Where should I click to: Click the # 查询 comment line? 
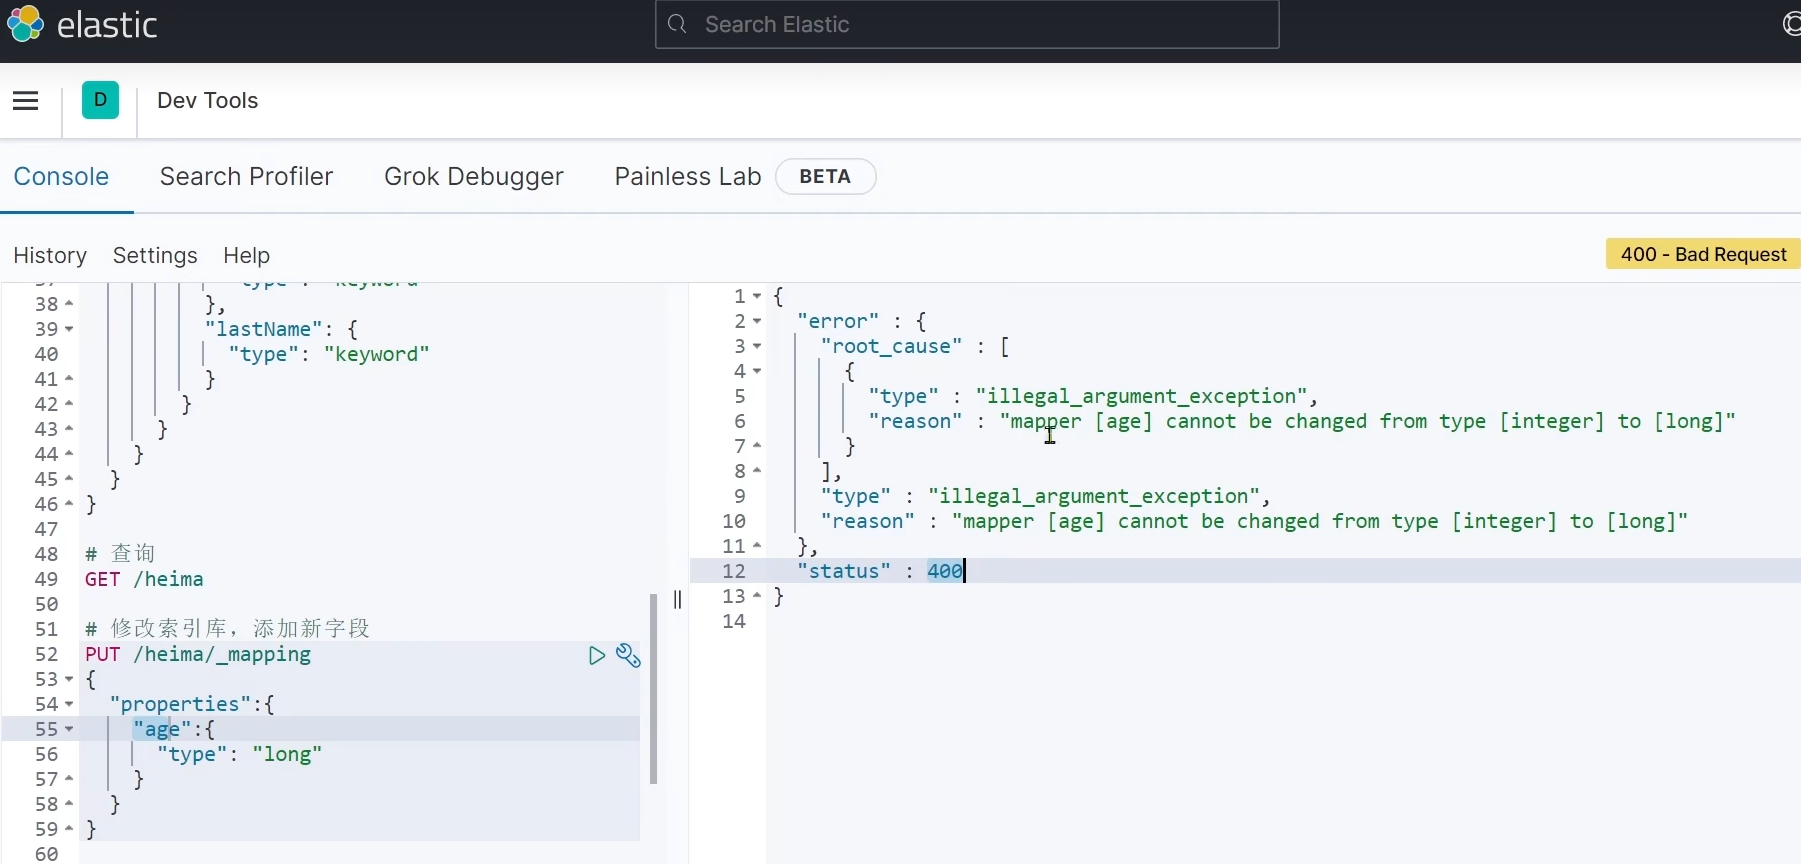pos(120,554)
